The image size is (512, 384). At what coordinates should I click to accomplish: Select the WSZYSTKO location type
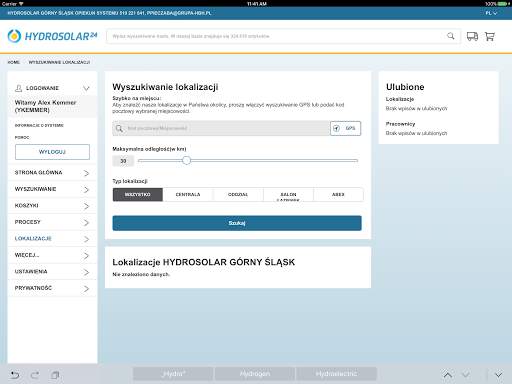click(x=138, y=195)
